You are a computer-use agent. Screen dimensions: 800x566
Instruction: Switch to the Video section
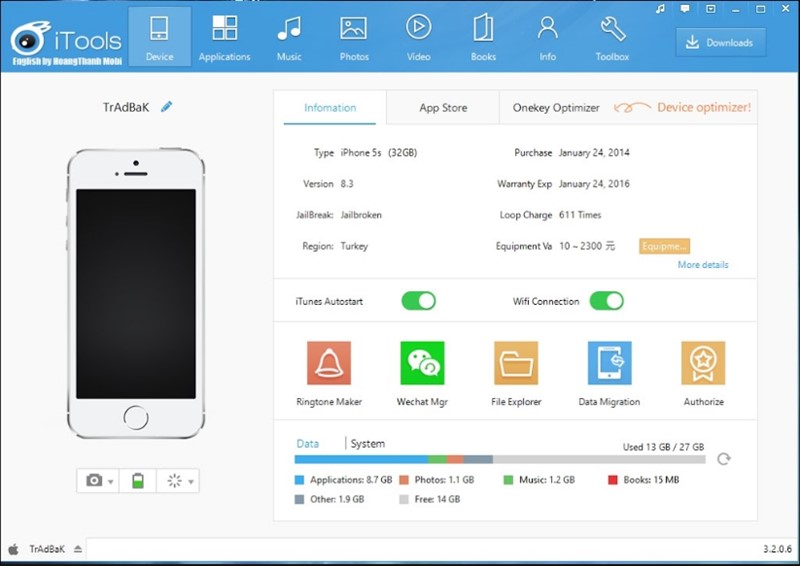418,37
